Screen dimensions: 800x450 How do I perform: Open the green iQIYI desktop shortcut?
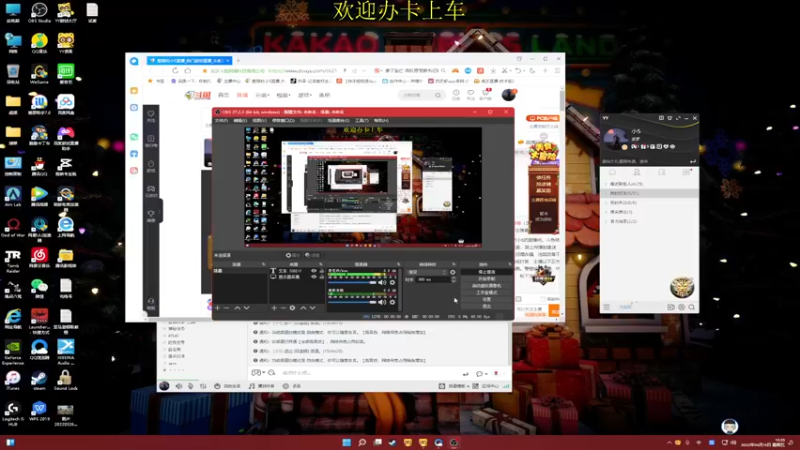click(65, 74)
